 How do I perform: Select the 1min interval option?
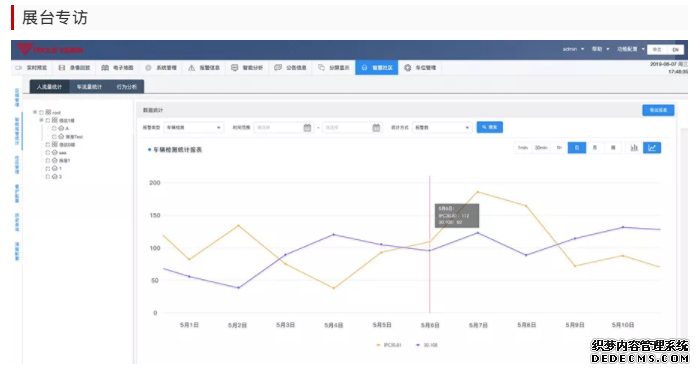[523, 148]
